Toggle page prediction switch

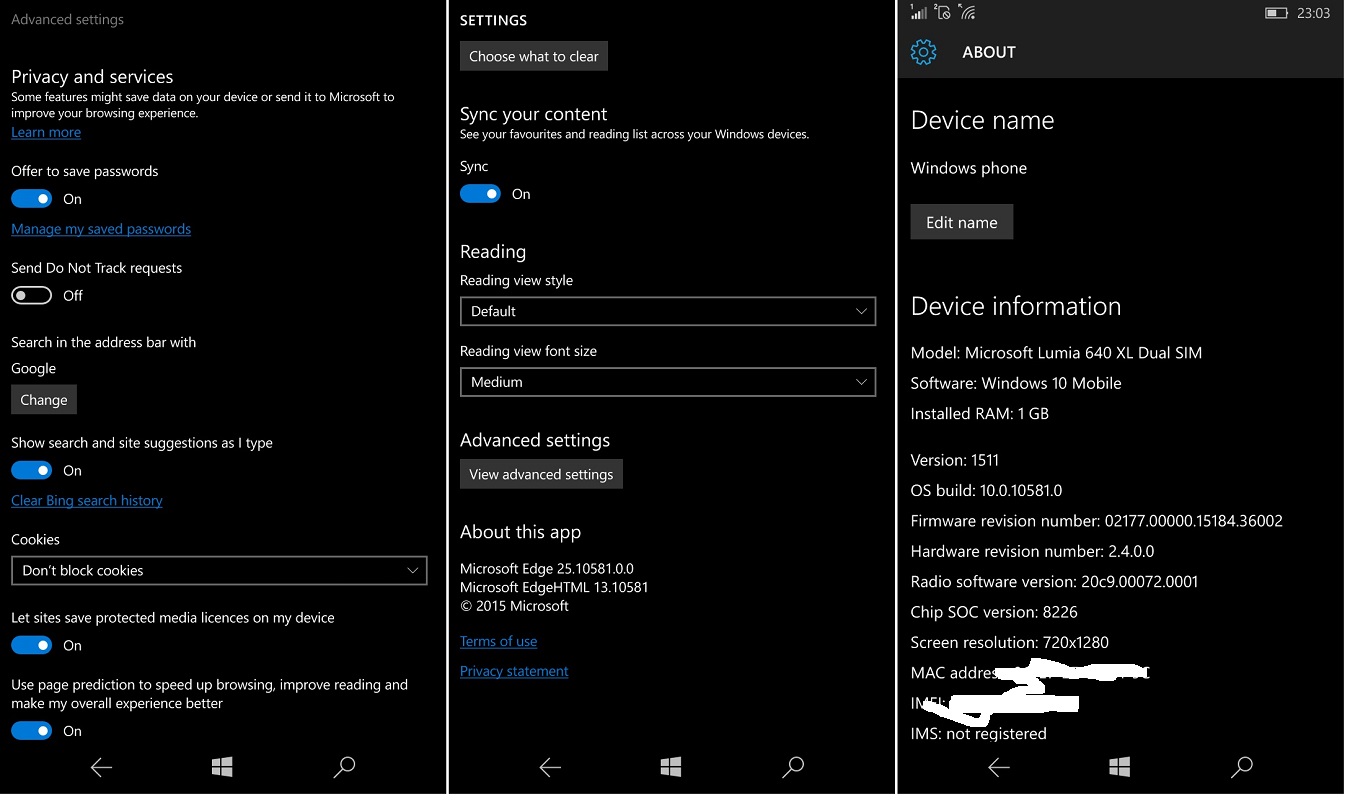coord(31,731)
